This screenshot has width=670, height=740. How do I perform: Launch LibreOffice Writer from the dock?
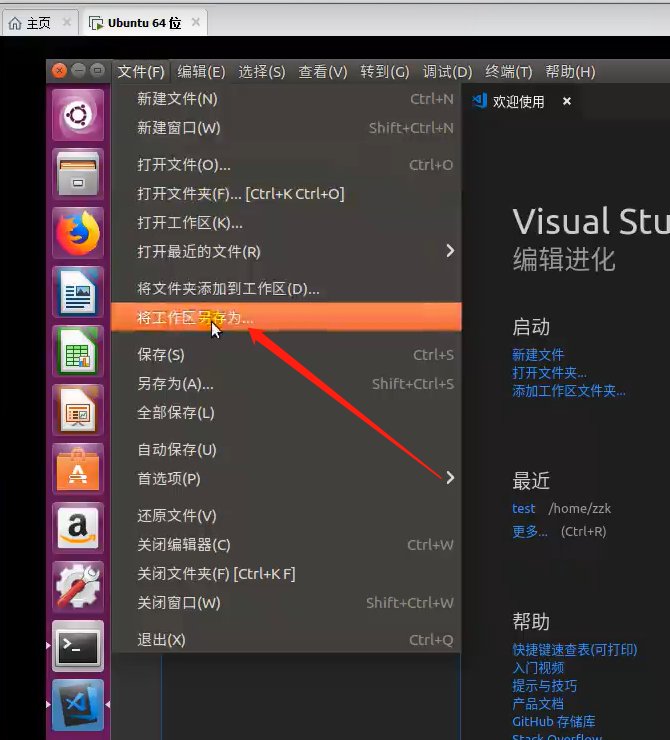click(78, 292)
